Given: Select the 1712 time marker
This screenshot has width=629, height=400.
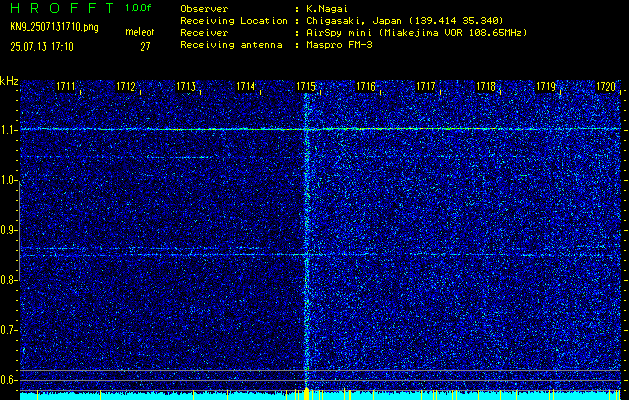Looking at the screenshot, I should pyautogui.click(x=125, y=86).
